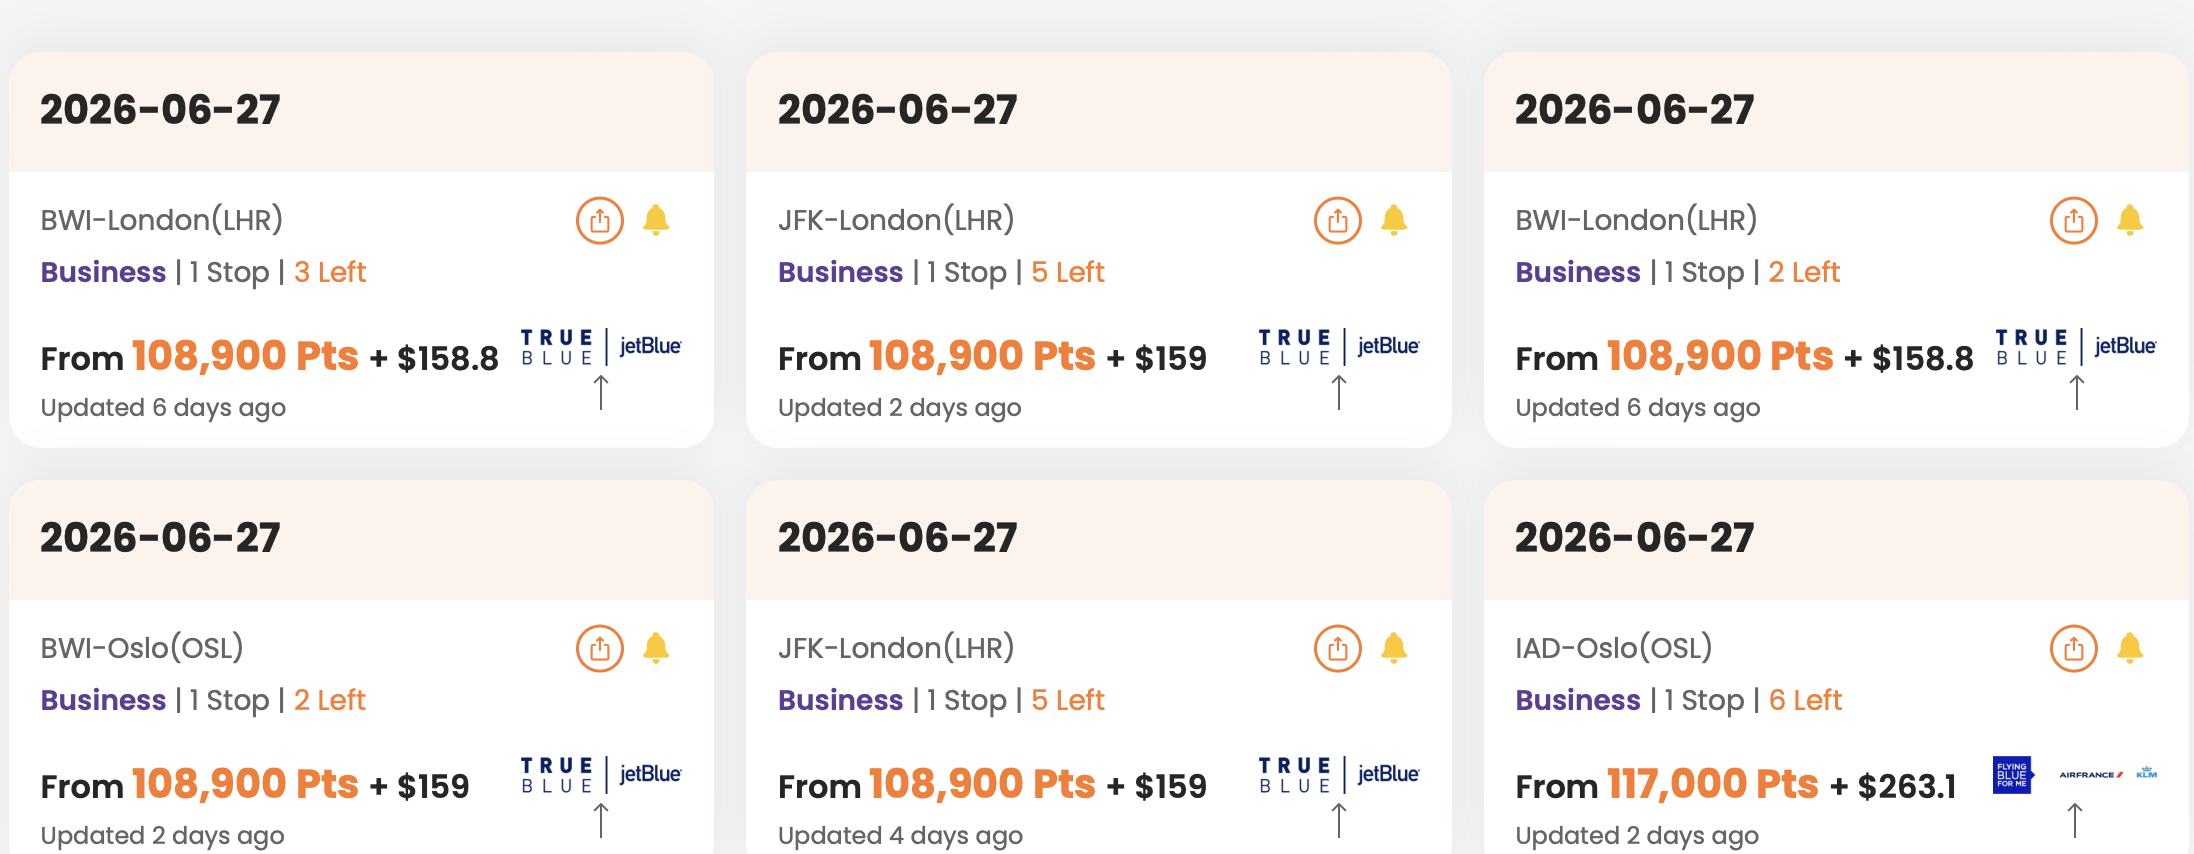Click date header of the BWI-Oslo card
2194x854 pixels.
[x=160, y=538]
